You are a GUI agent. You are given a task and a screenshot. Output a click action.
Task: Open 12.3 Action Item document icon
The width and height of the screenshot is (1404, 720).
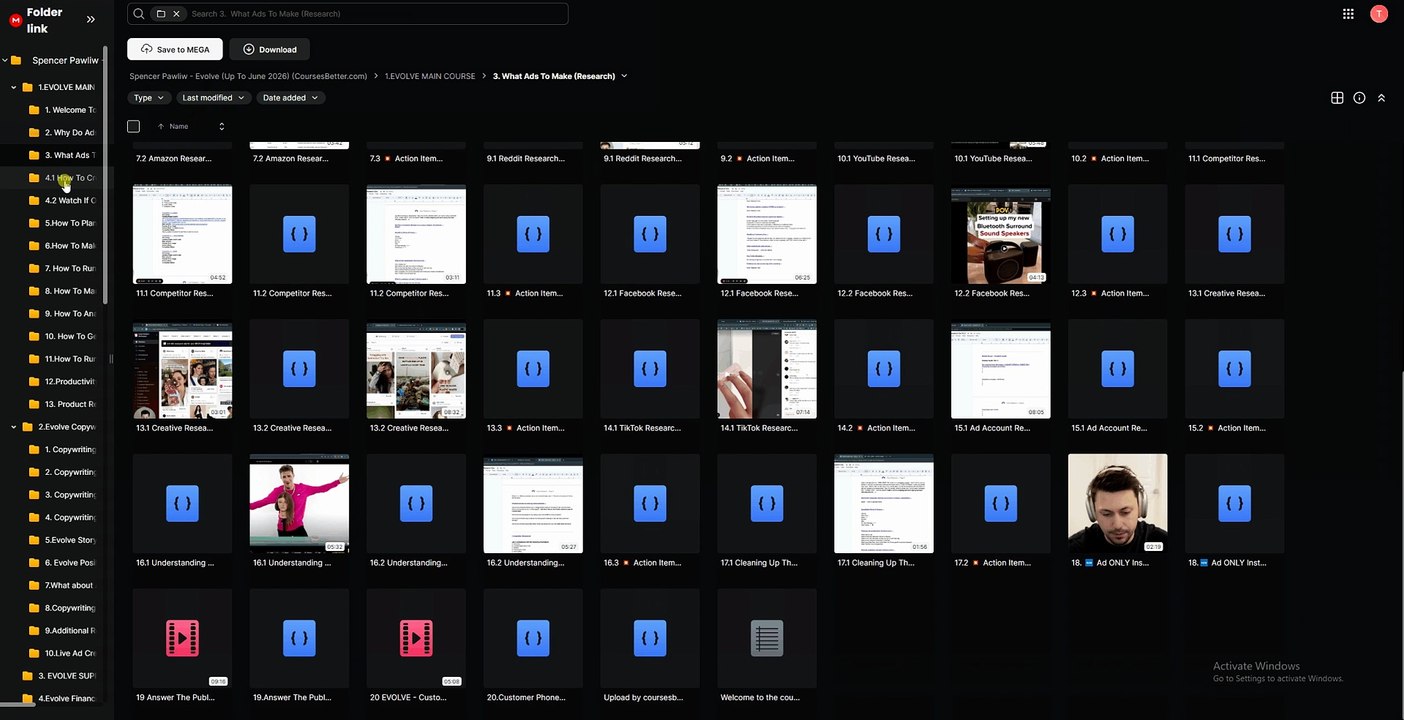click(1117, 234)
